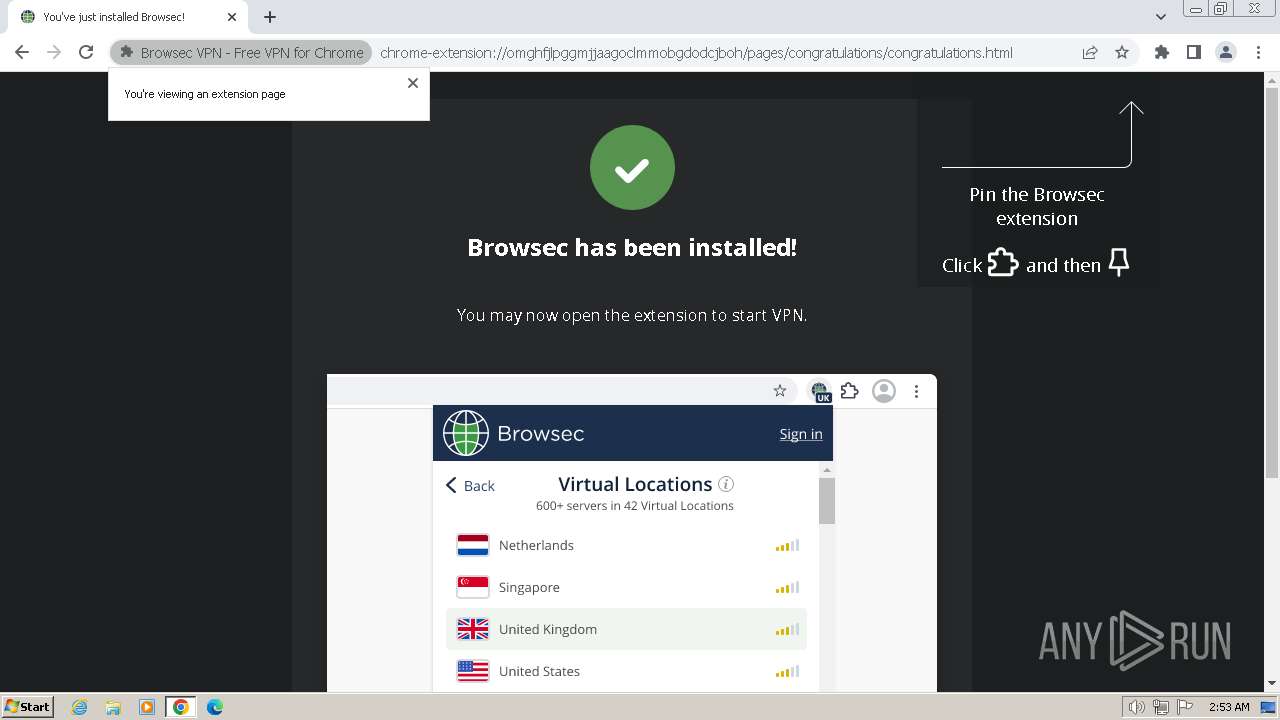Click the pushpin icon in pin hint
Image resolution: width=1280 pixels, height=720 pixels.
coord(1119,263)
